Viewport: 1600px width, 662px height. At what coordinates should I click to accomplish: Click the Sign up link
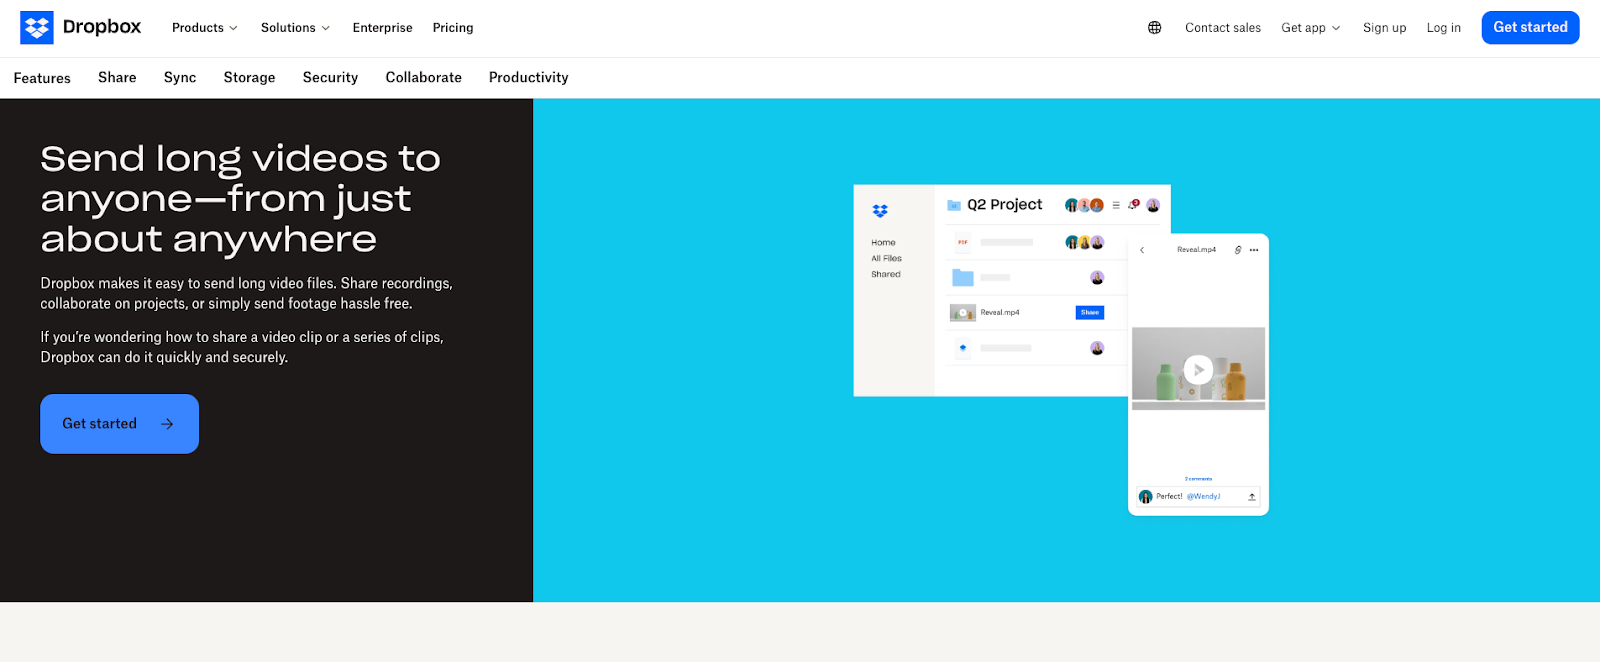pyautogui.click(x=1384, y=28)
